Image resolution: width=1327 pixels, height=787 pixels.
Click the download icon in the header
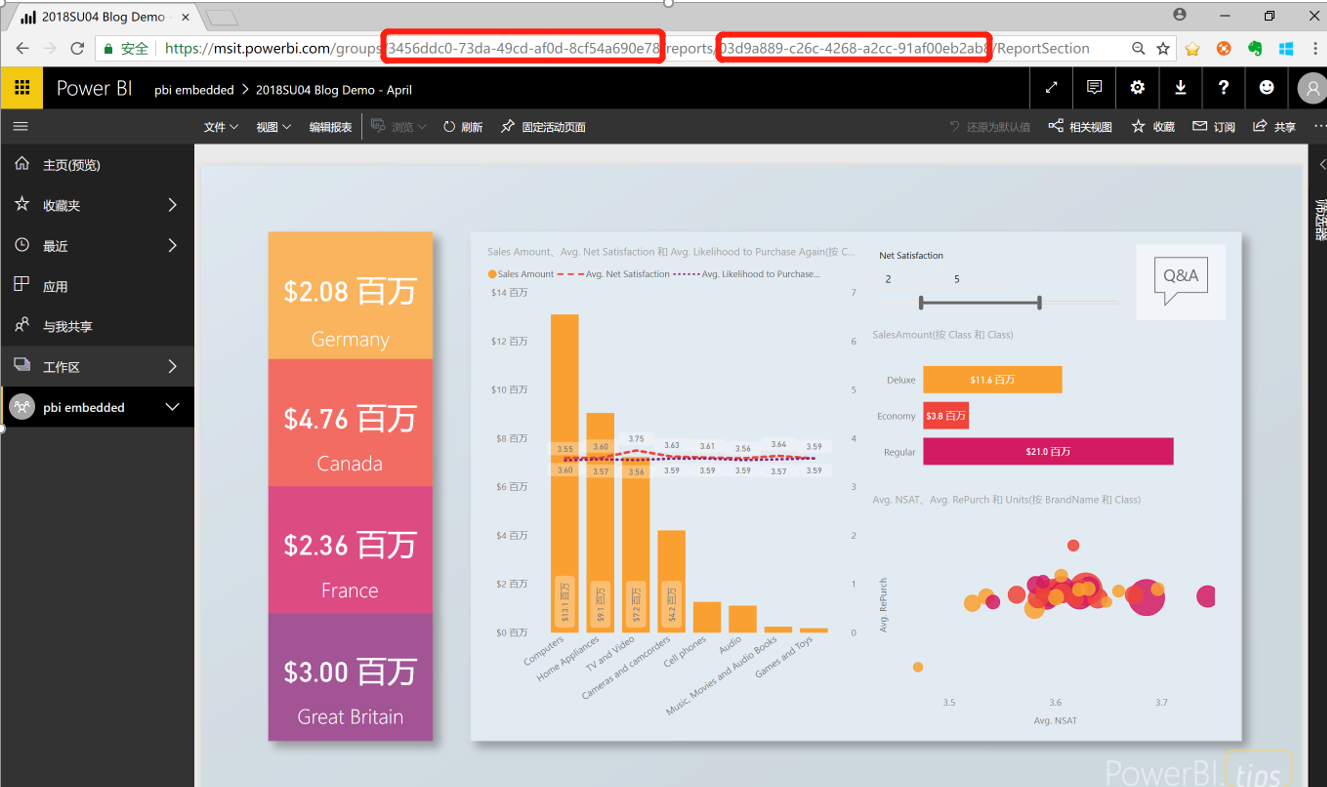1180,88
